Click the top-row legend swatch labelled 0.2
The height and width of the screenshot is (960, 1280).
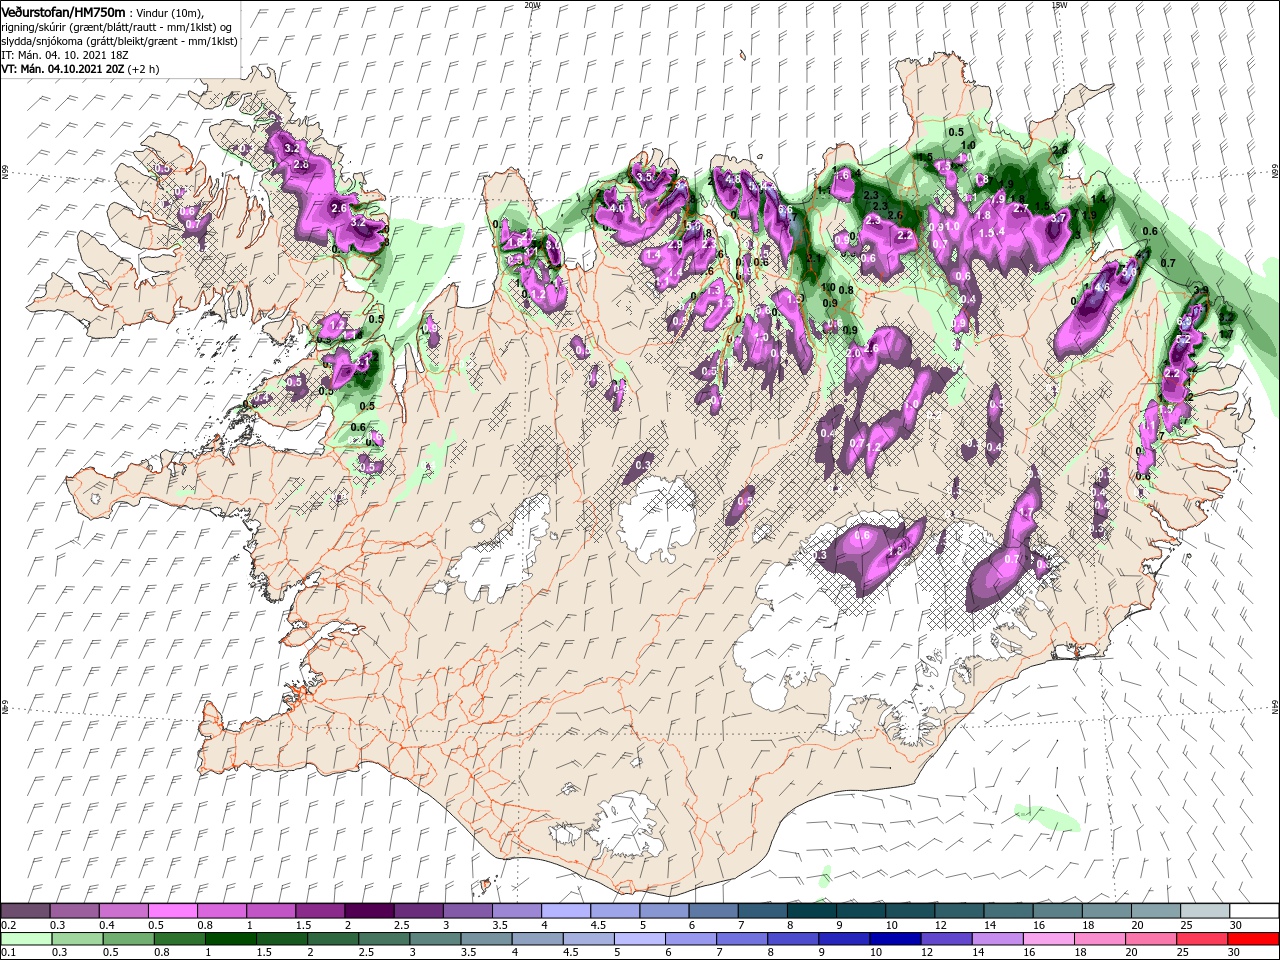(25, 911)
